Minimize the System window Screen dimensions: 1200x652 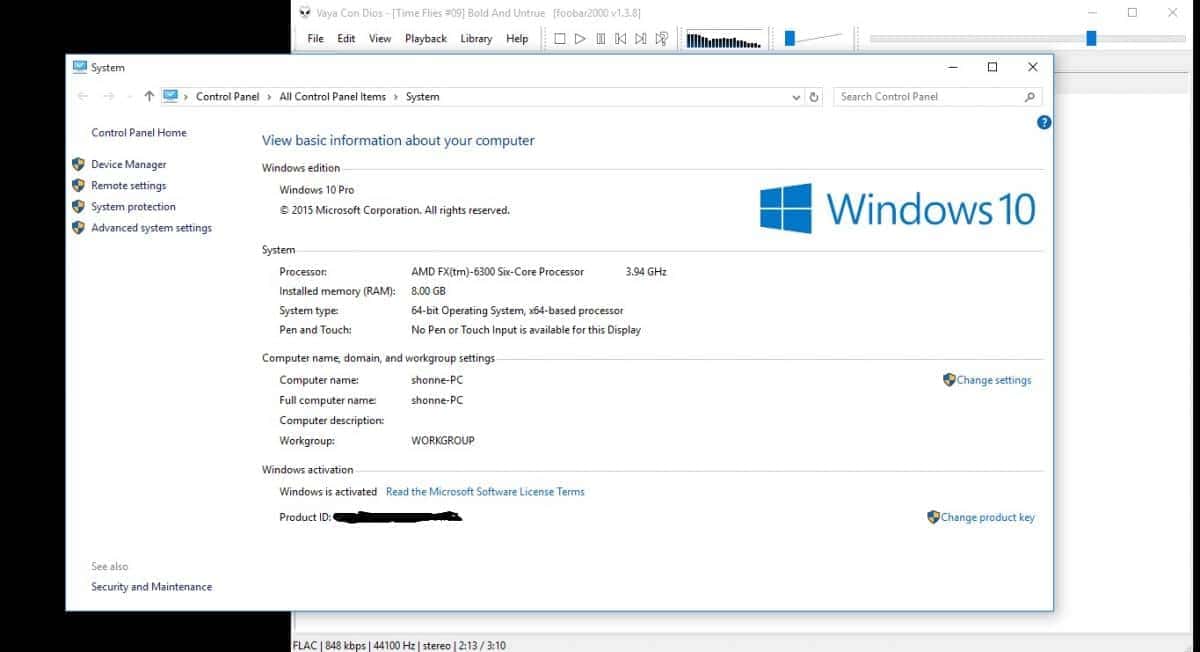tap(951, 67)
